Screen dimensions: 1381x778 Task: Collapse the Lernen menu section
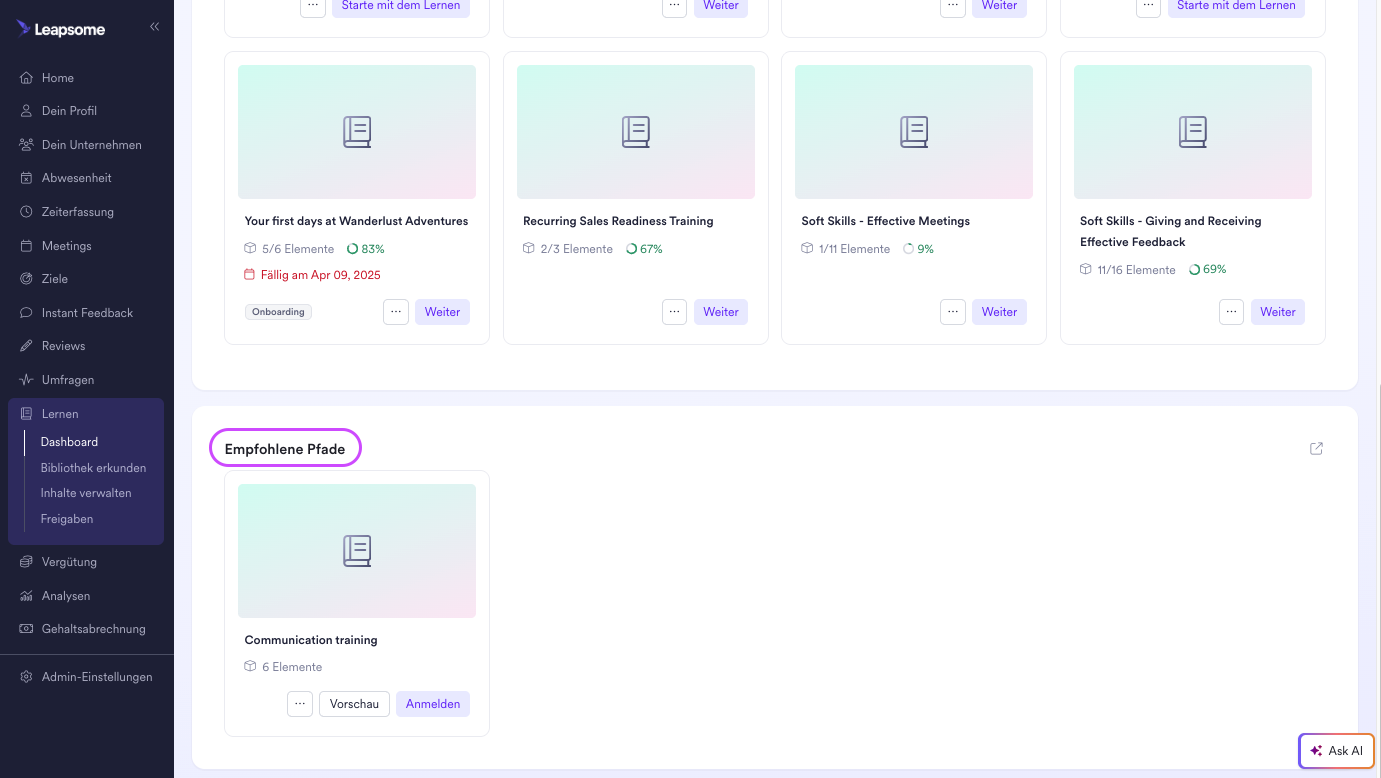(x=60, y=414)
